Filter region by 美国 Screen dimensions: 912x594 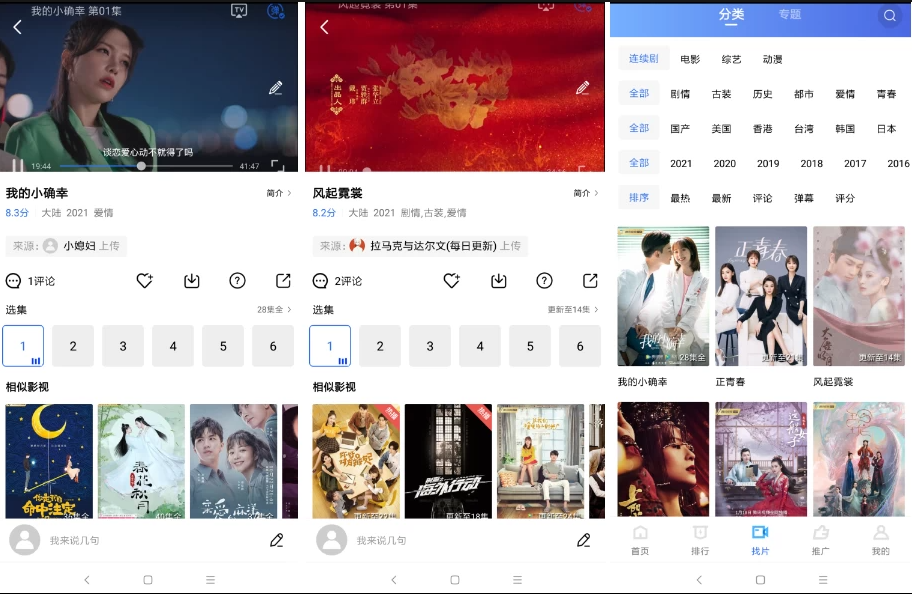721,129
